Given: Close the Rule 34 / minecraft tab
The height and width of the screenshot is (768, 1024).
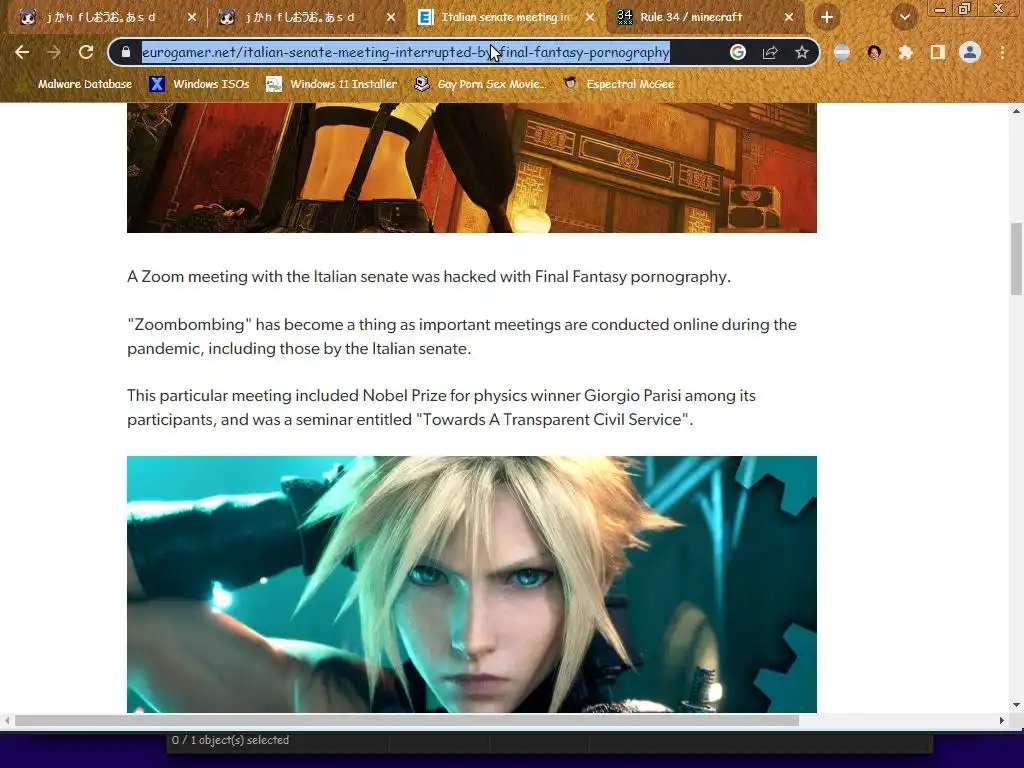Looking at the screenshot, I should click(789, 18).
